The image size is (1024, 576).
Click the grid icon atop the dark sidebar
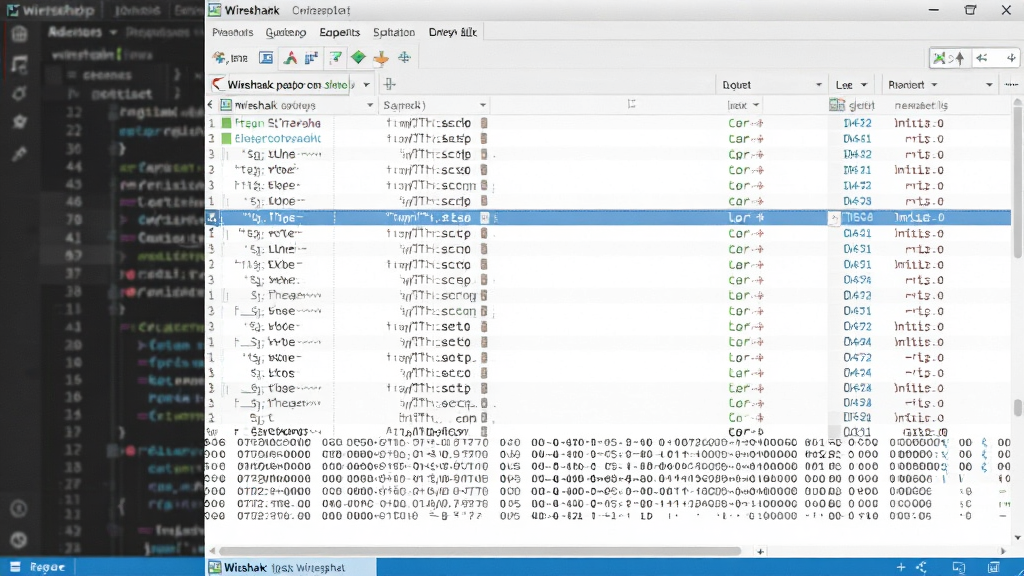click(x=19, y=34)
